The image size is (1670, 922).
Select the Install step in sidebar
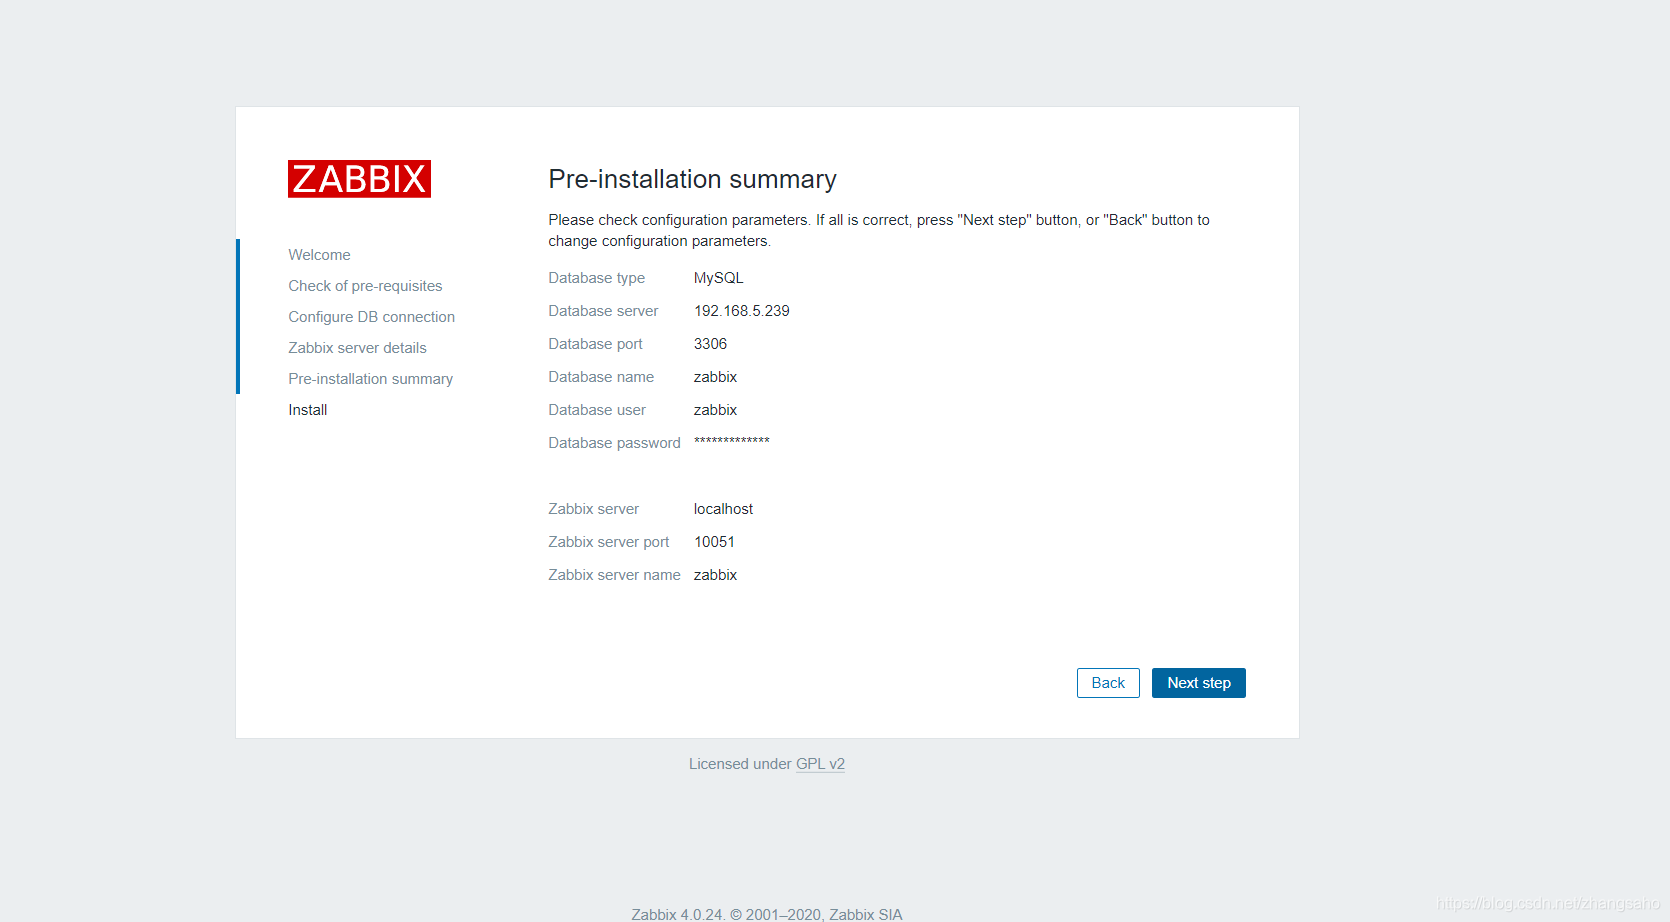pyautogui.click(x=307, y=410)
